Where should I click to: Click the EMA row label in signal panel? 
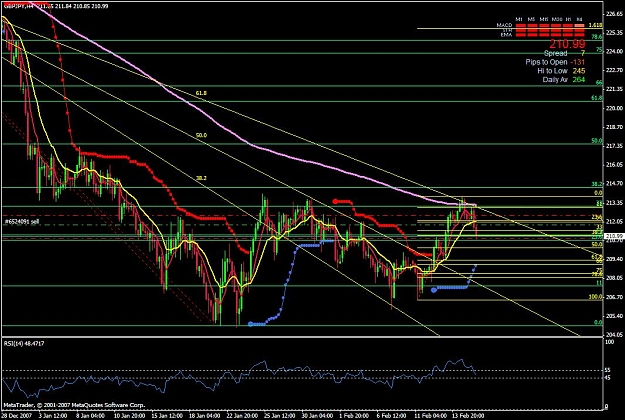pyautogui.click(x=506, y=35)
